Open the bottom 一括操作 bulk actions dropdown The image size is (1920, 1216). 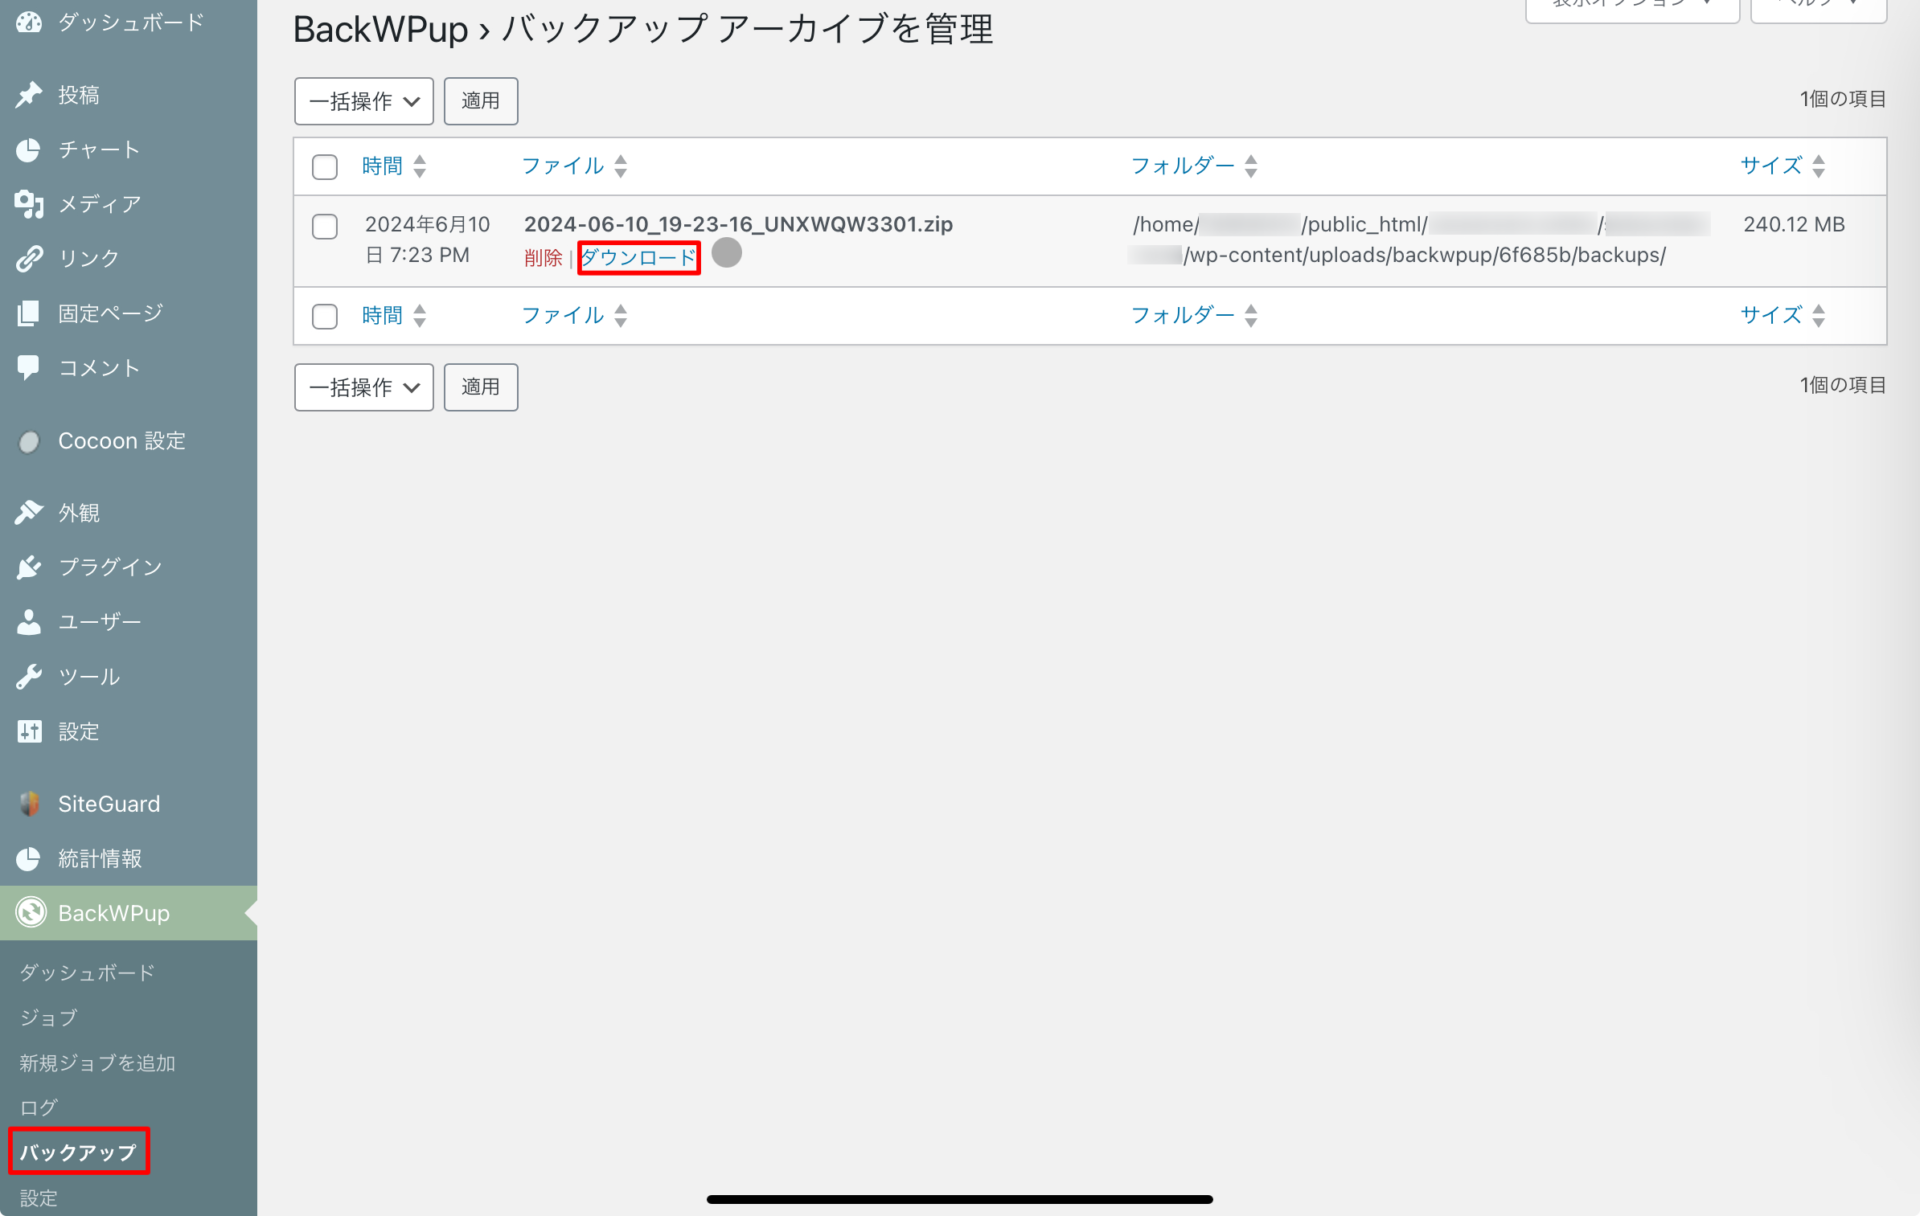pyautogui.click(x=363, y=387)
